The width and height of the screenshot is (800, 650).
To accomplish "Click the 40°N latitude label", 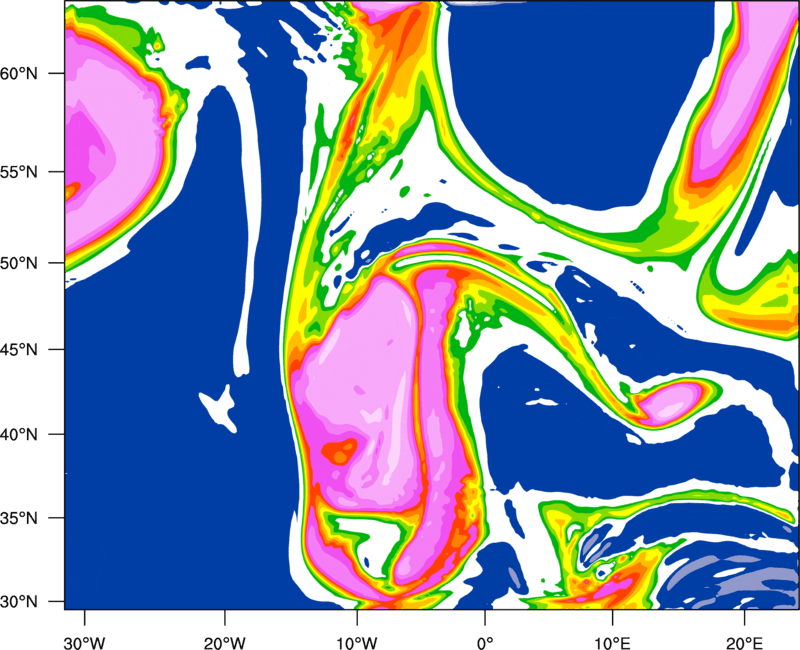I will tap(19, 435).
